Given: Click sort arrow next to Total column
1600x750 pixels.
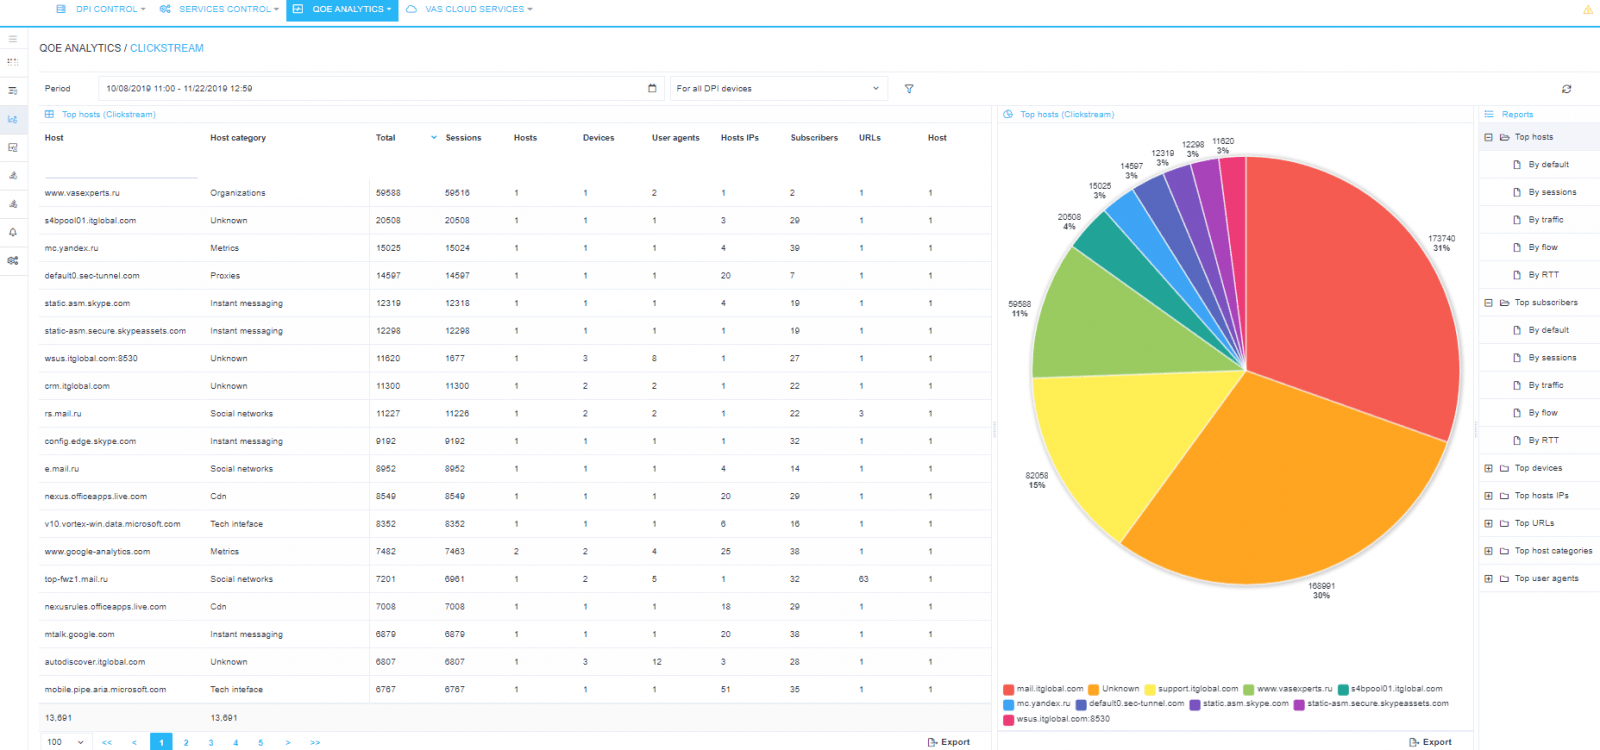Looking at the screenshot, I should pos(434,138).
